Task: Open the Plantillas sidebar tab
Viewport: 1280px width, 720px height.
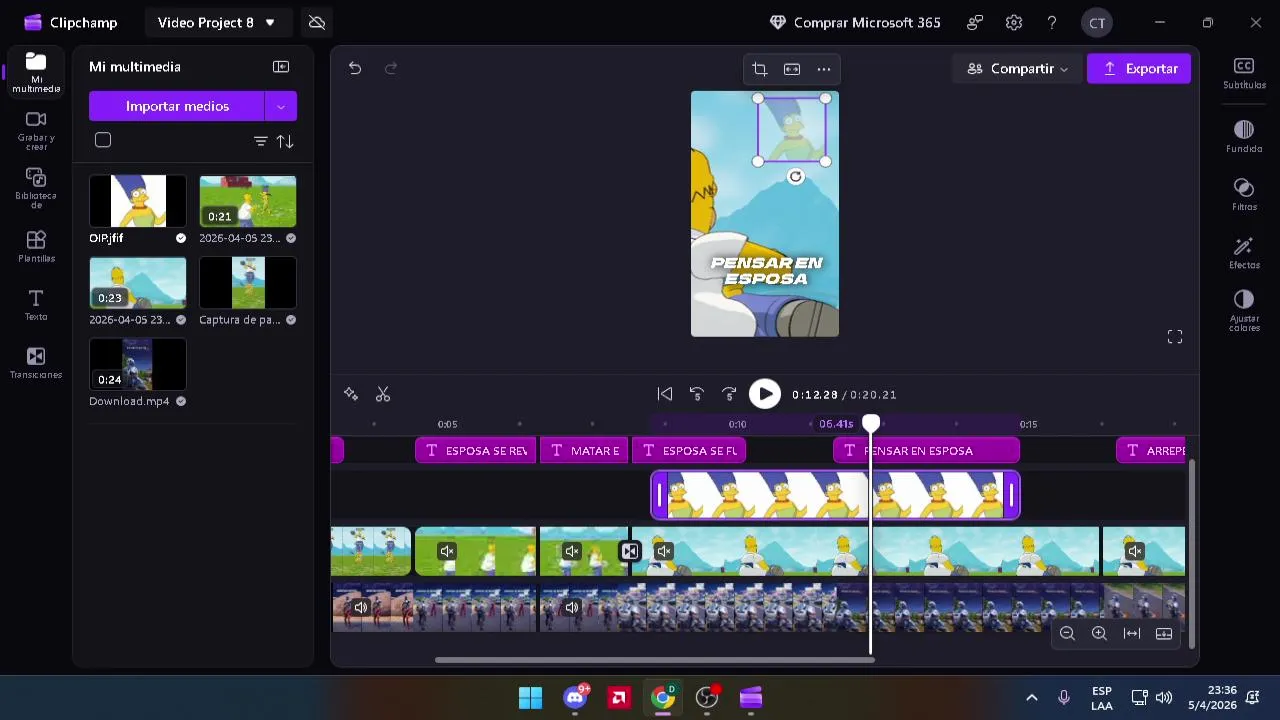Action: tap(36, 247)
